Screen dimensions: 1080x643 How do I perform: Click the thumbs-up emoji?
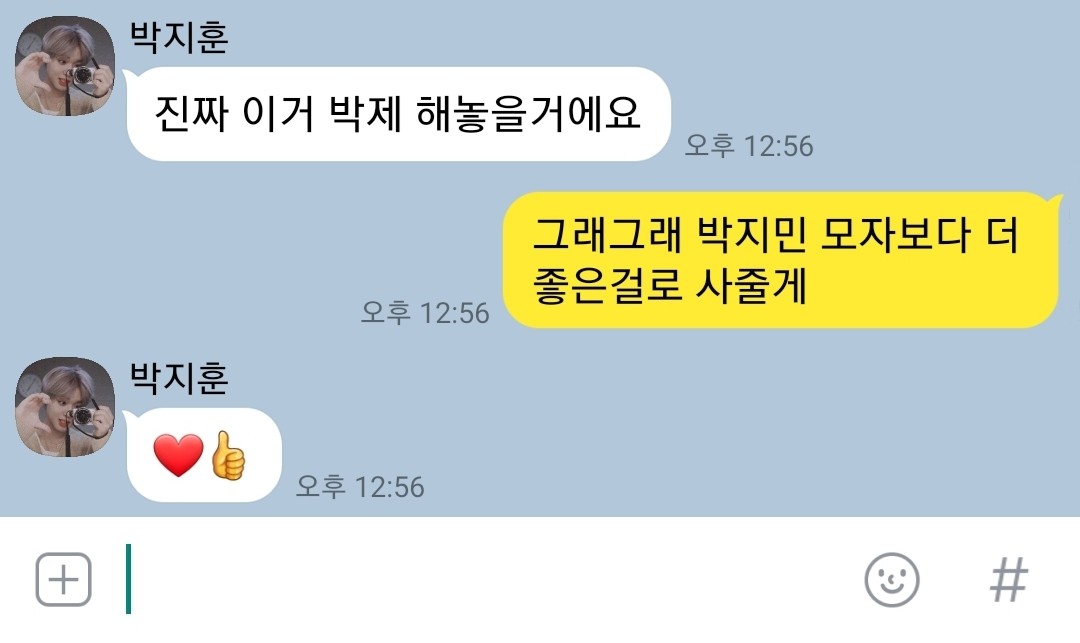click(227, 455)
